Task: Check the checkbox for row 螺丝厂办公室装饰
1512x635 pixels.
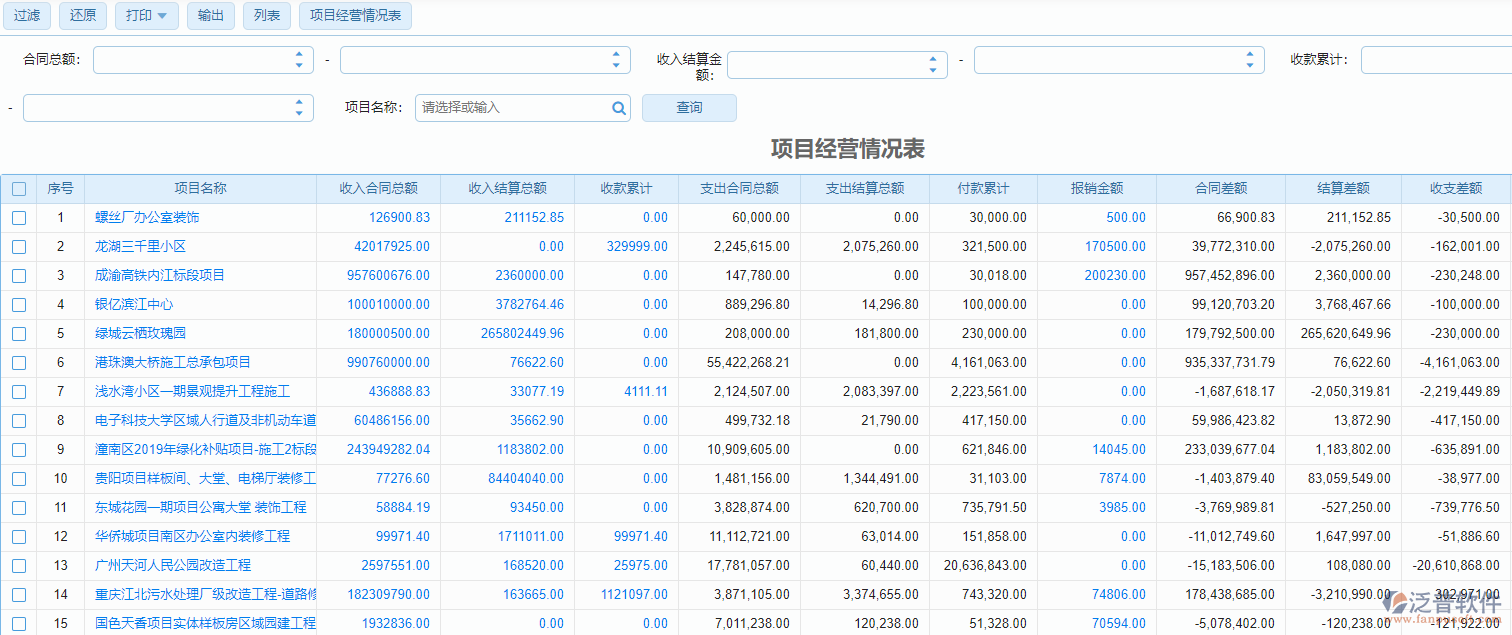Action: pos(18,217)
